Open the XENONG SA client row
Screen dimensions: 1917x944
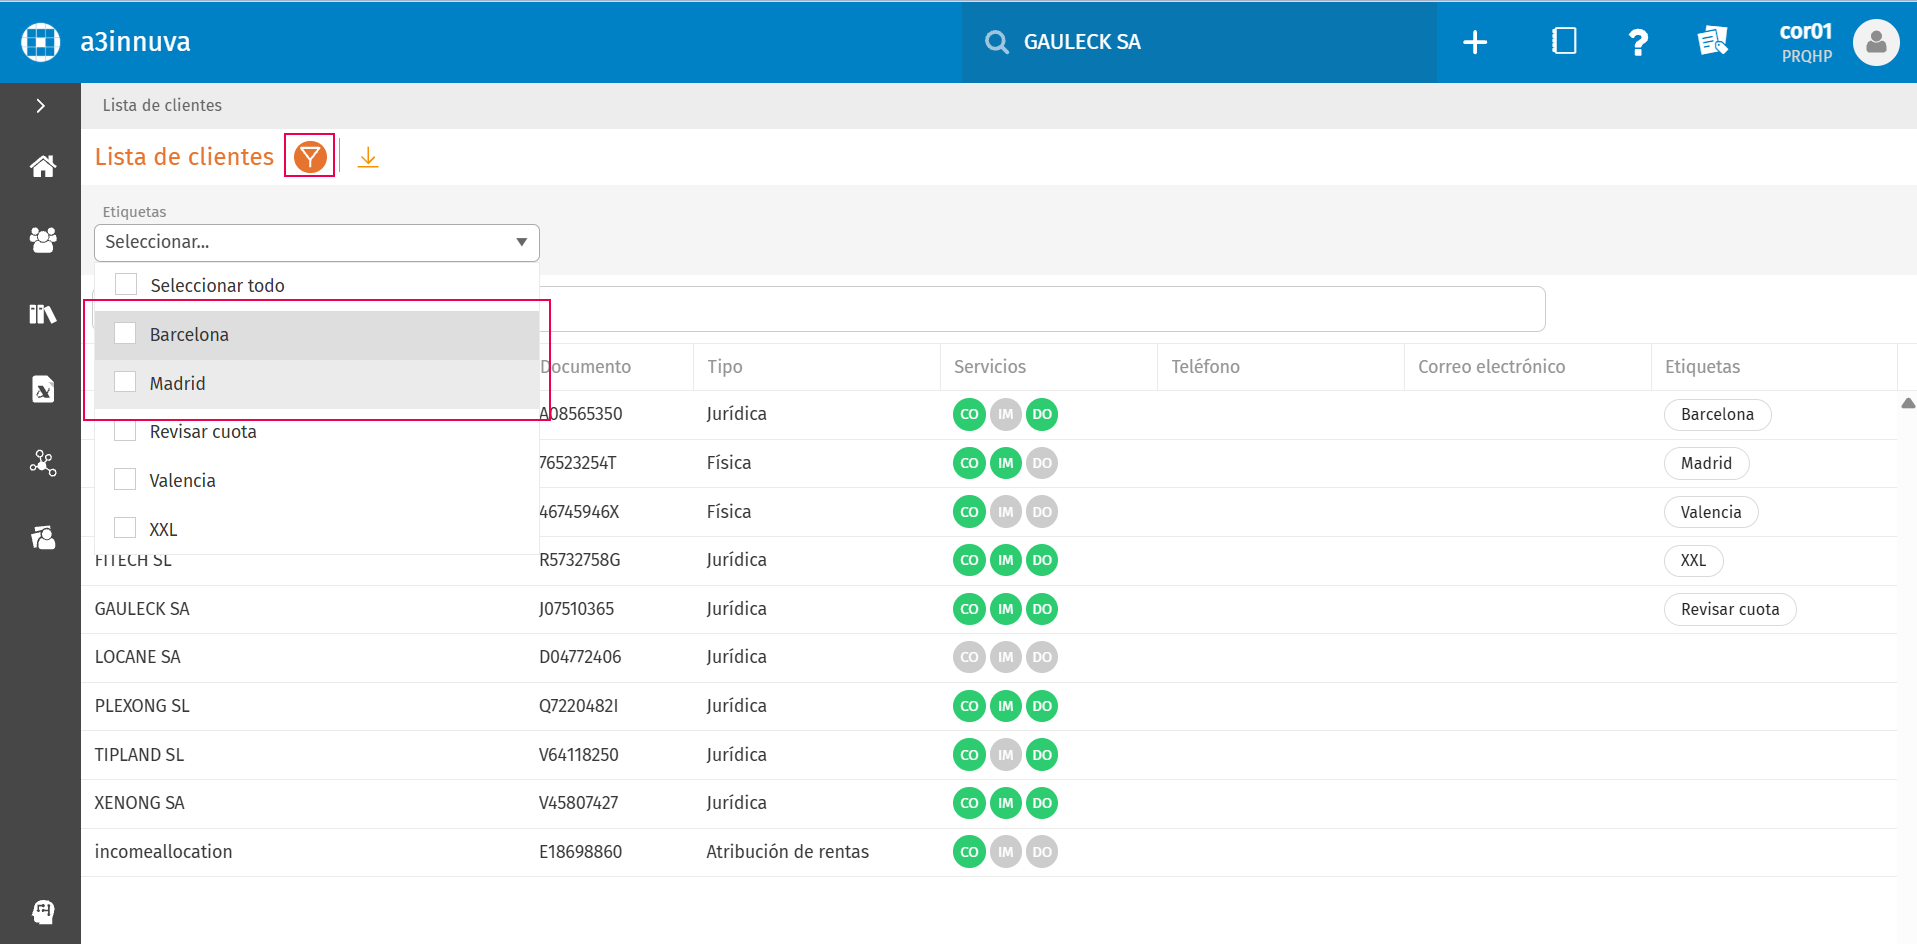[989, 803]
